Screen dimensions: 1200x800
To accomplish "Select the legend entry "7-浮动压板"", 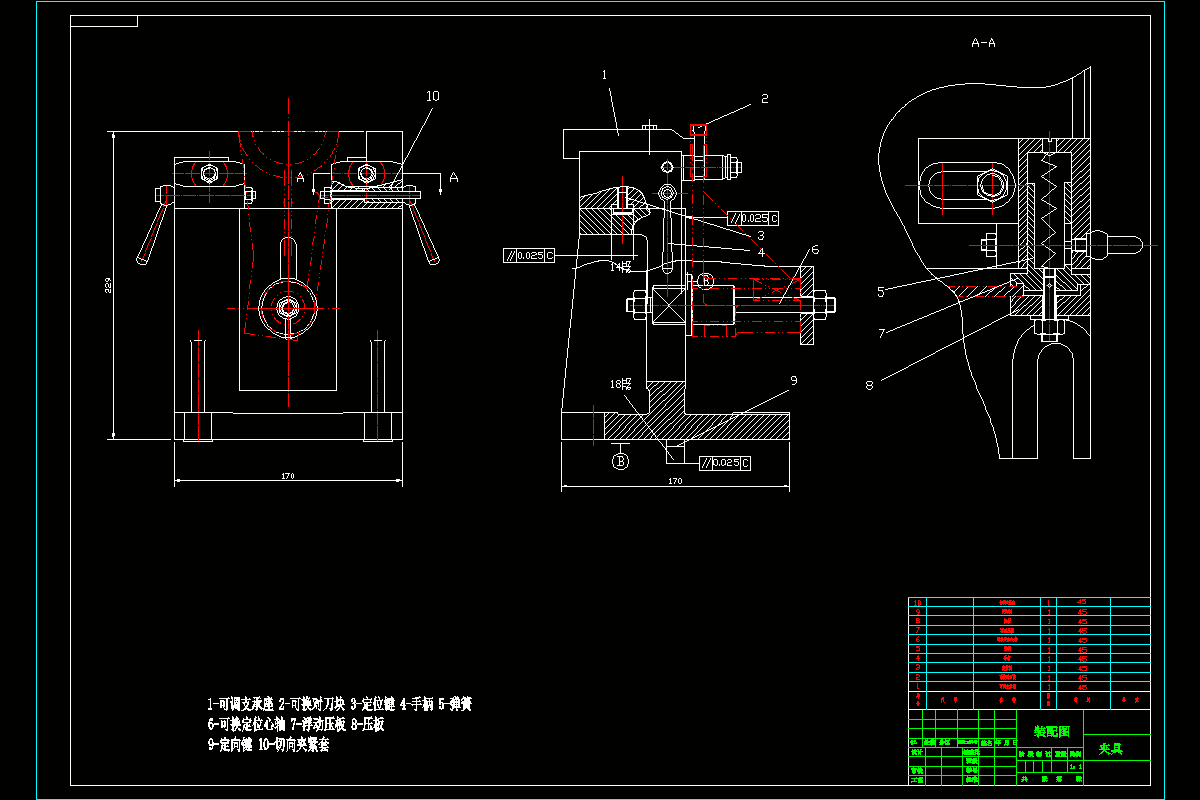I will (318, 725).
